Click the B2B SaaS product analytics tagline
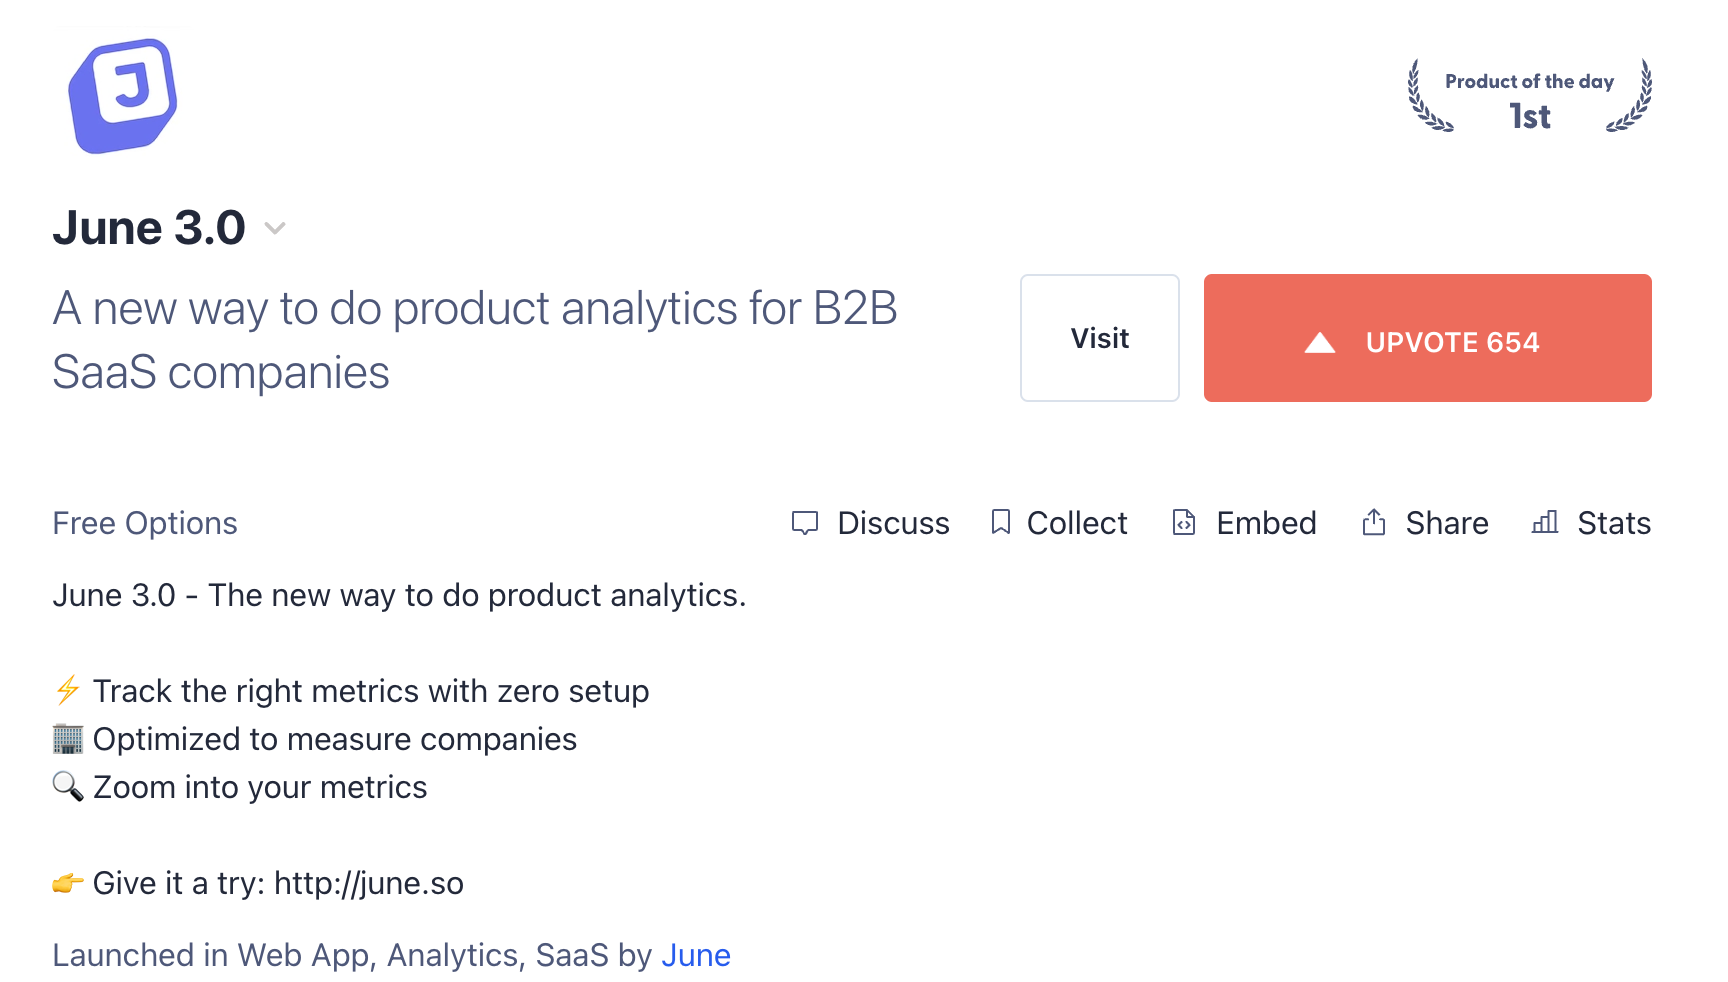Image resolution: width=1728 pixels, height=982 pixels. click(x=474, y=340)
